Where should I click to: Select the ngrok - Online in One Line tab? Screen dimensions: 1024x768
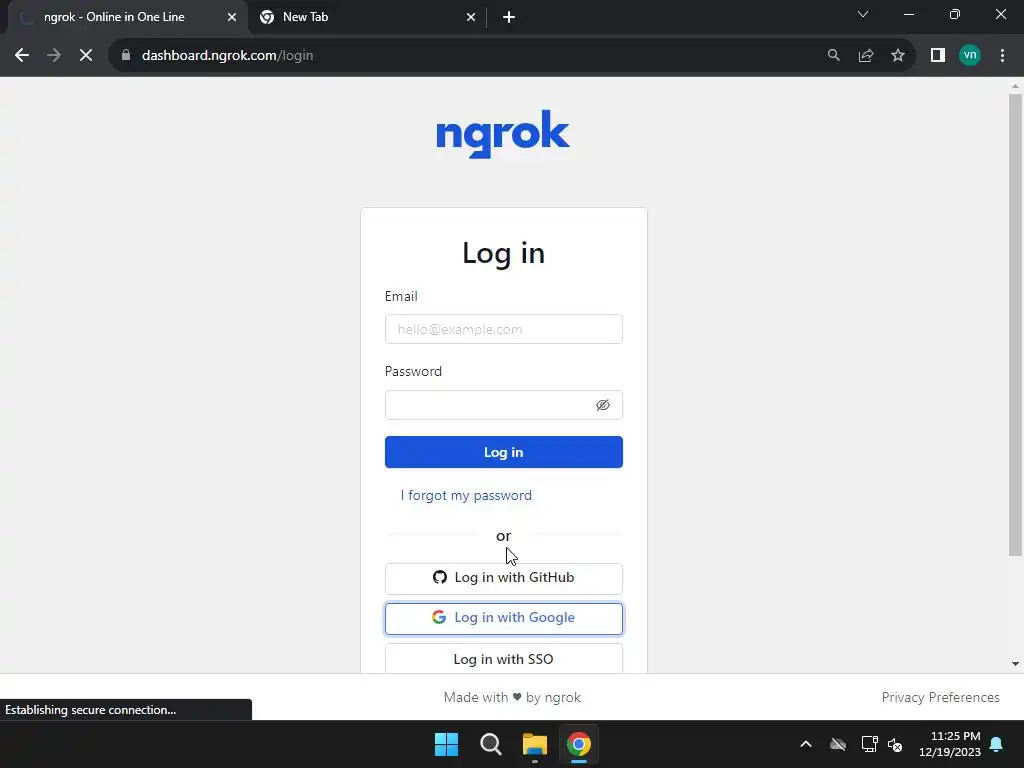[x=127, y=17]
